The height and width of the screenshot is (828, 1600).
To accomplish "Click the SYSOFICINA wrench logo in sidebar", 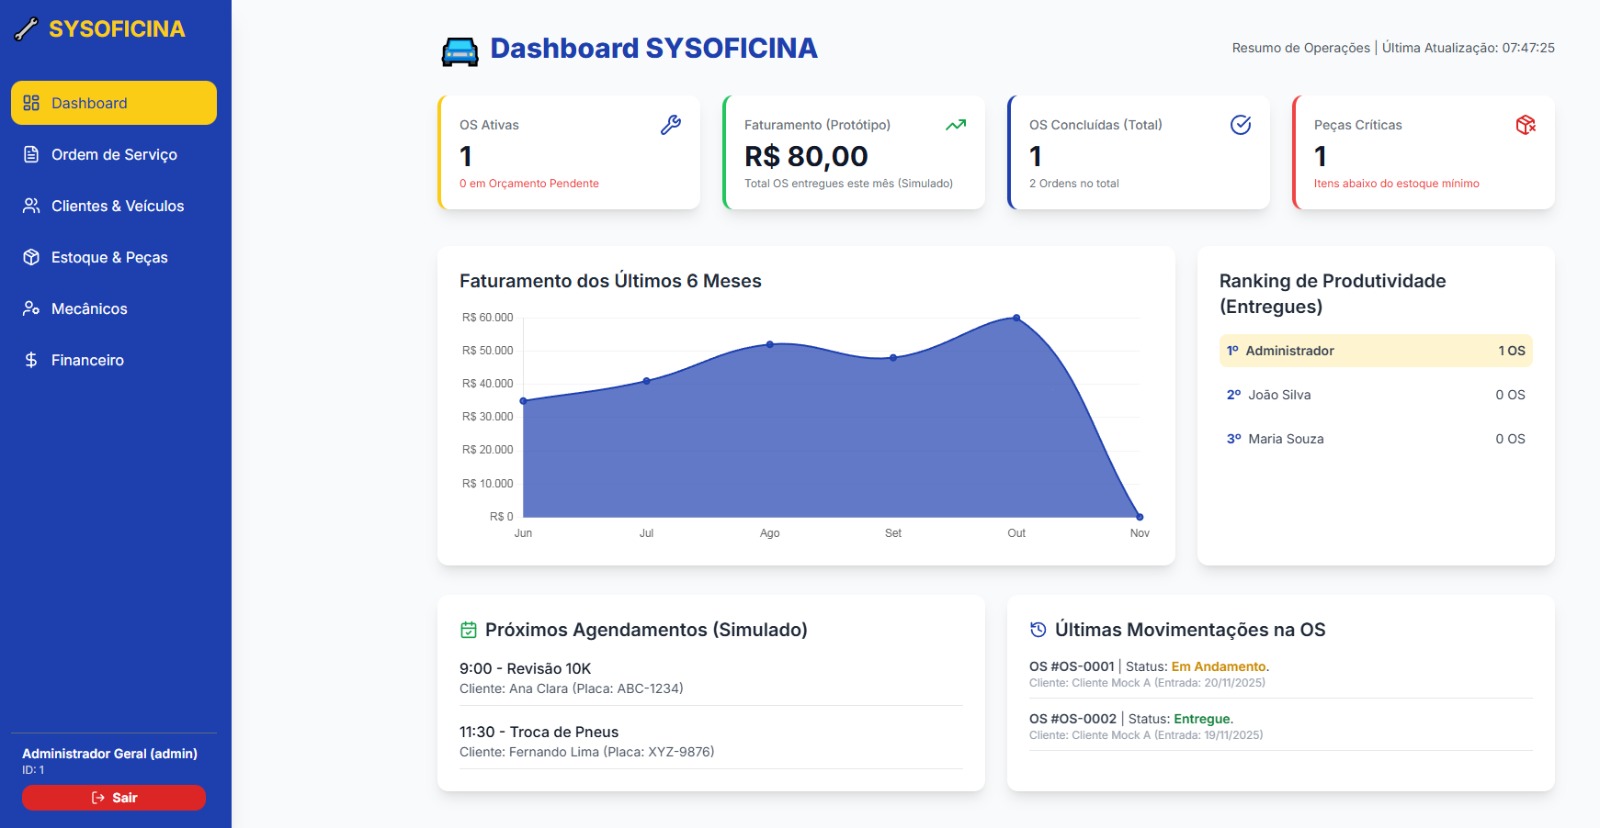I will click(27, 29).
